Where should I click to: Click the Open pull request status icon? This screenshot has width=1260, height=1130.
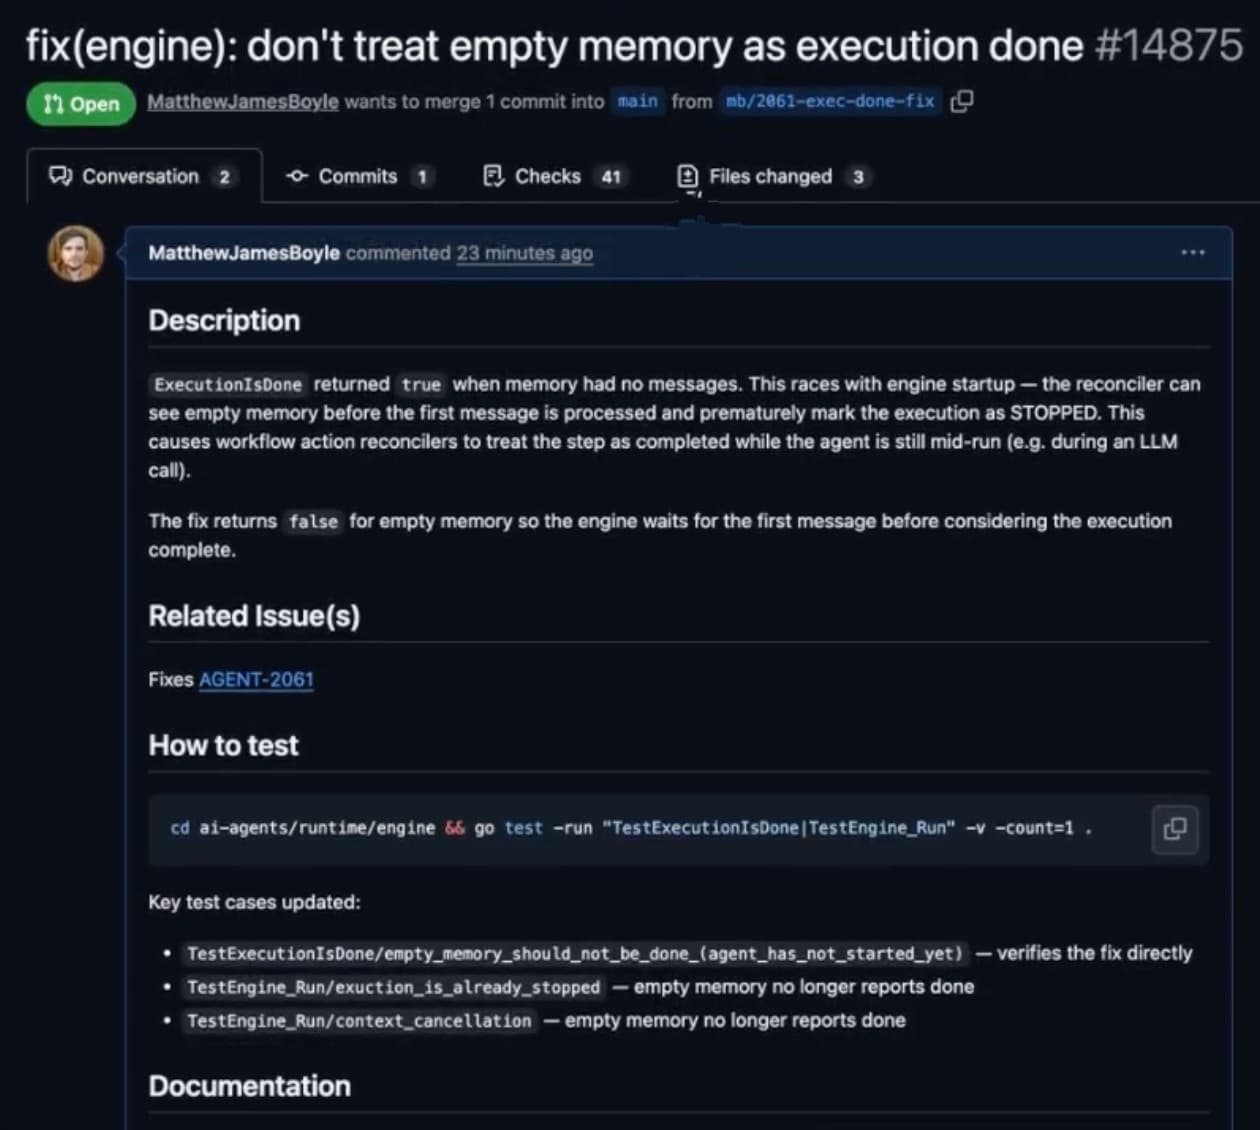pyautogui.click(x=54, y=103)
